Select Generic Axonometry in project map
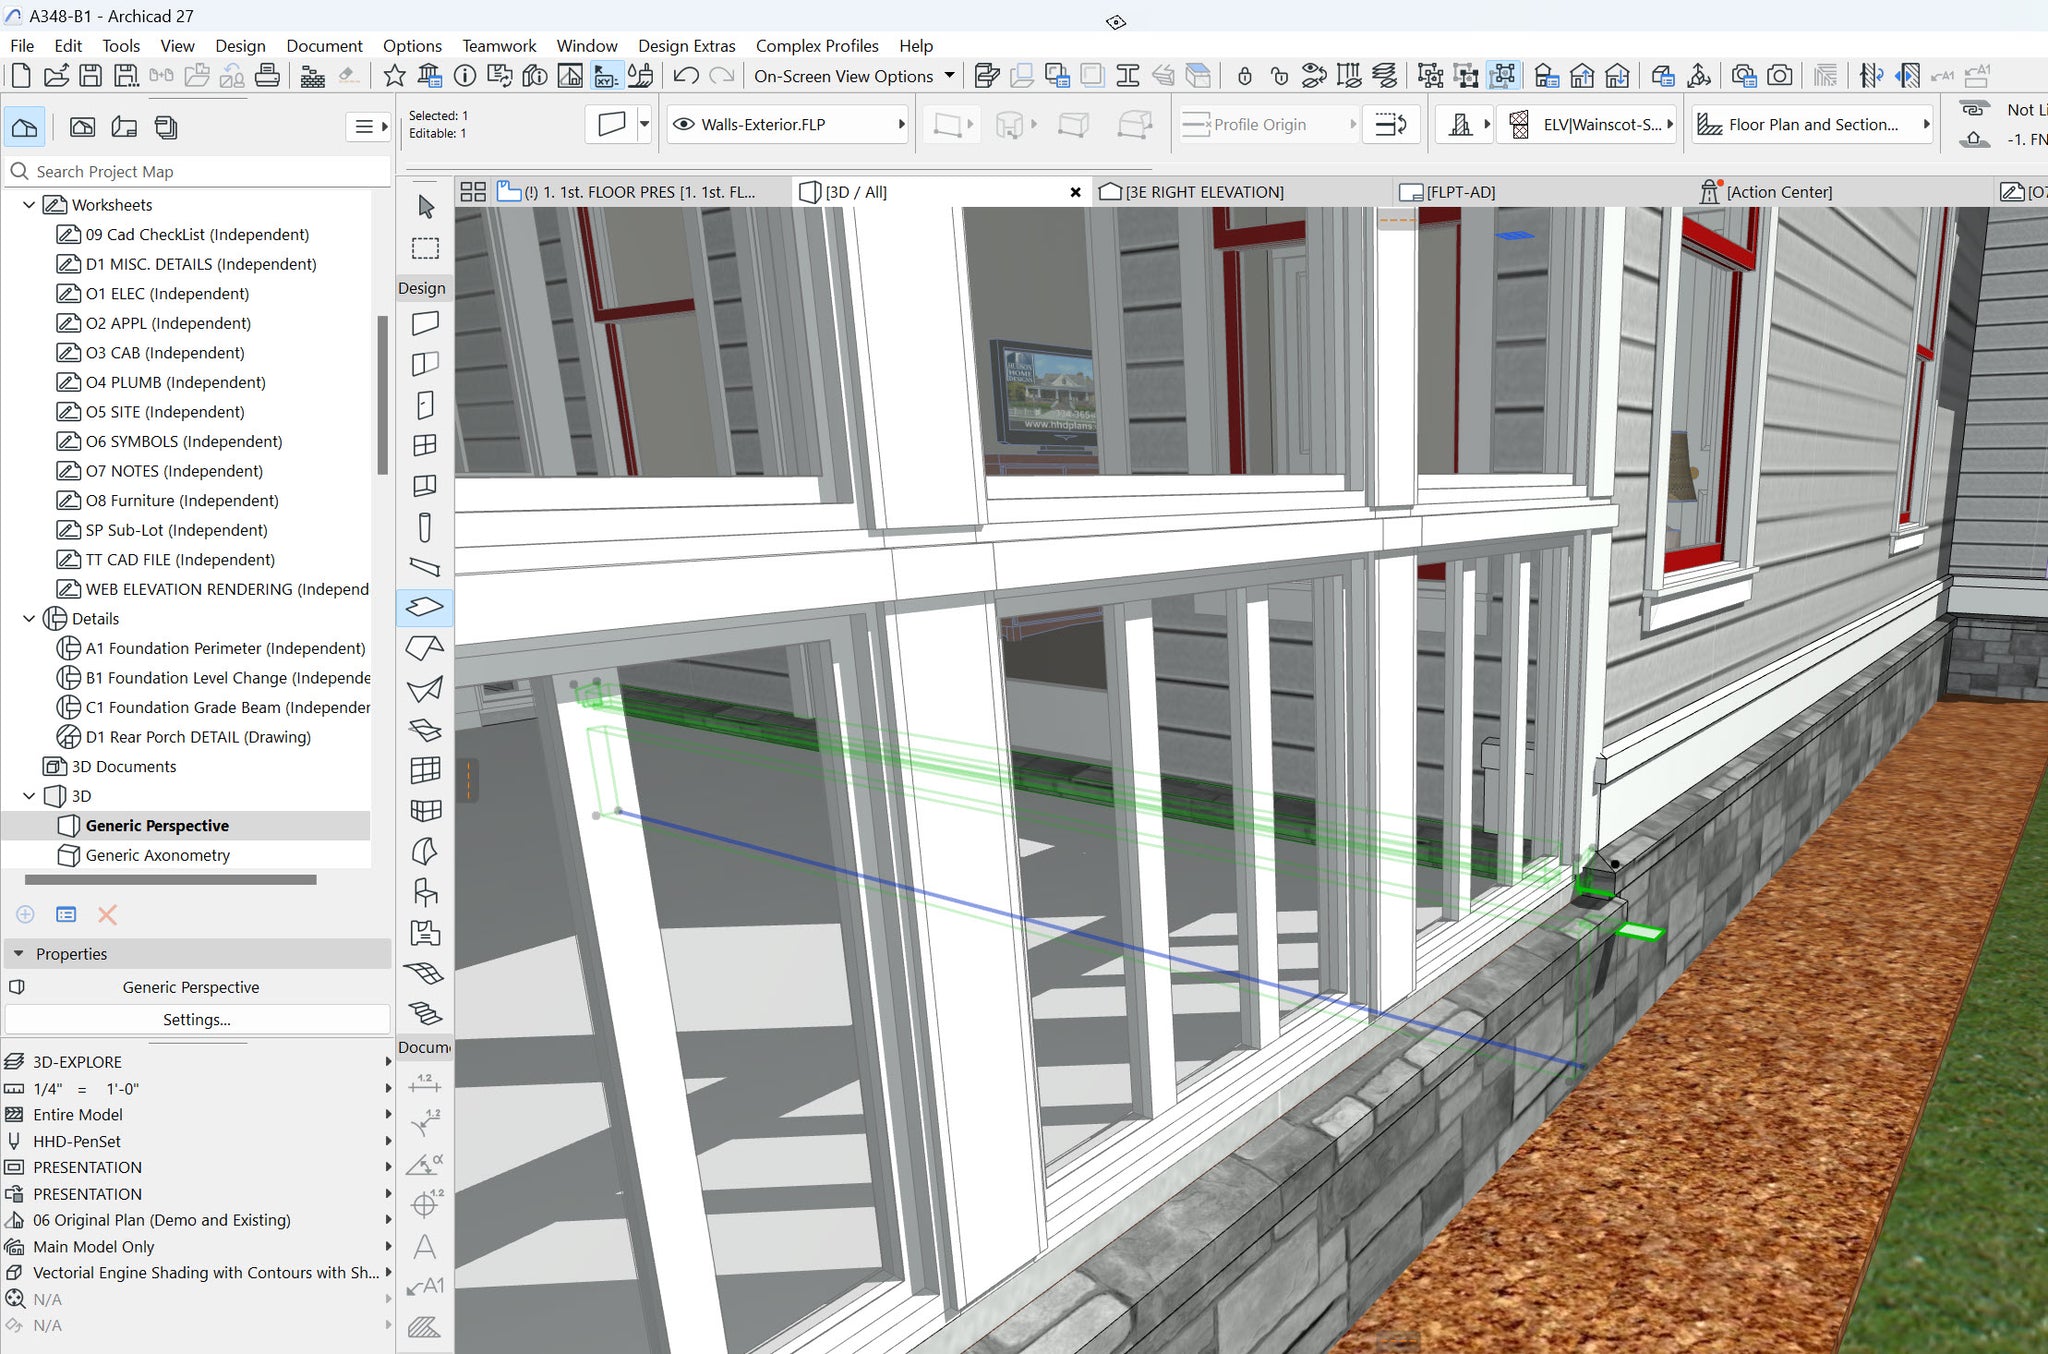 coord(157,855)
